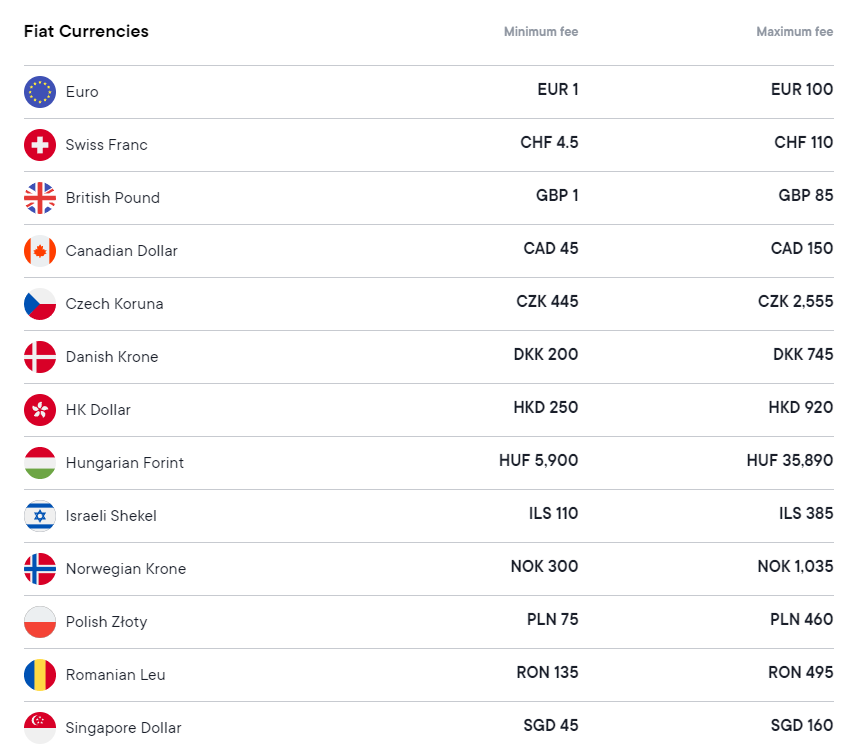This screenshot has height=746, width=862.
Task: Click the Hungarian Forint flag icon
Action: click(x=40, y=463)
